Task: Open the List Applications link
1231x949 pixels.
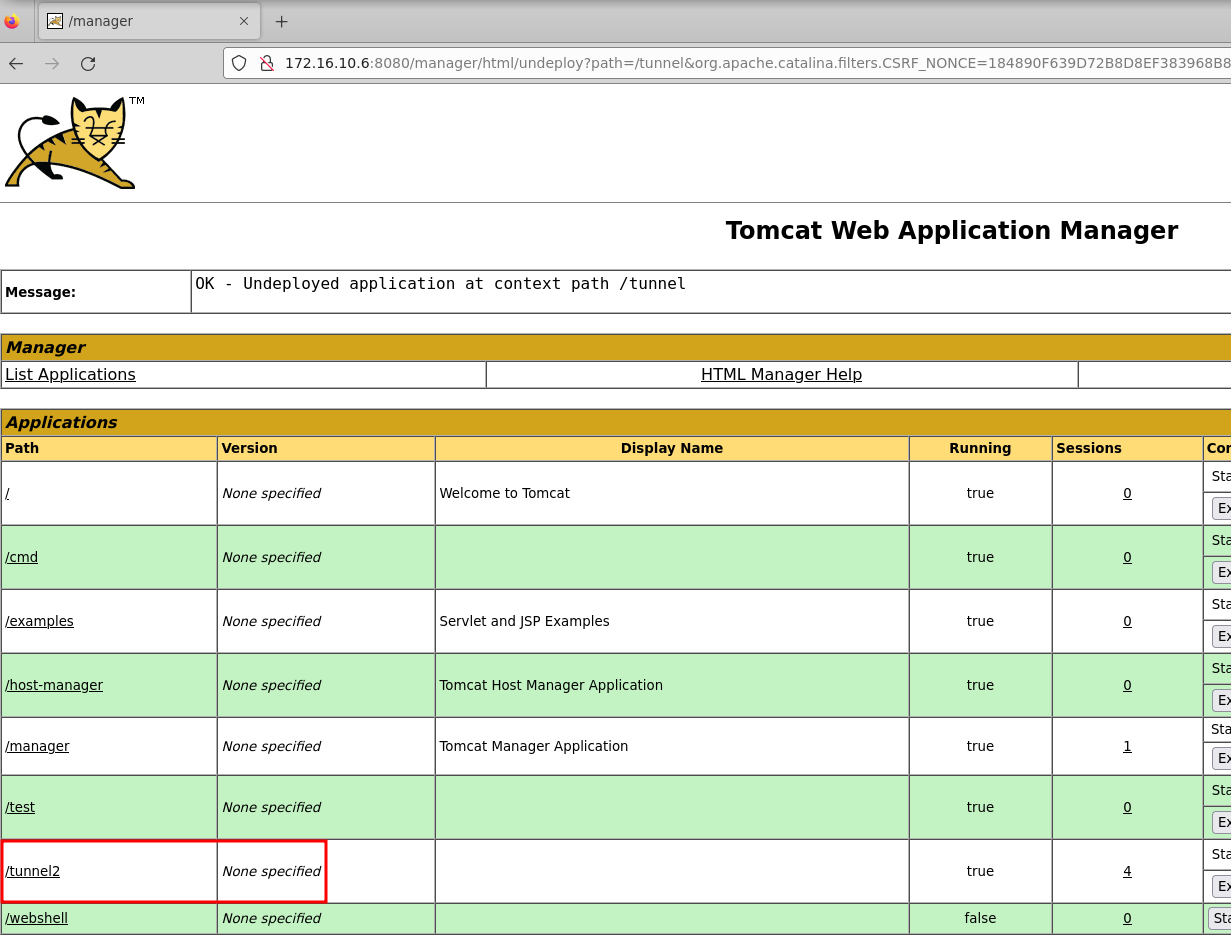Action: (70, 375)
